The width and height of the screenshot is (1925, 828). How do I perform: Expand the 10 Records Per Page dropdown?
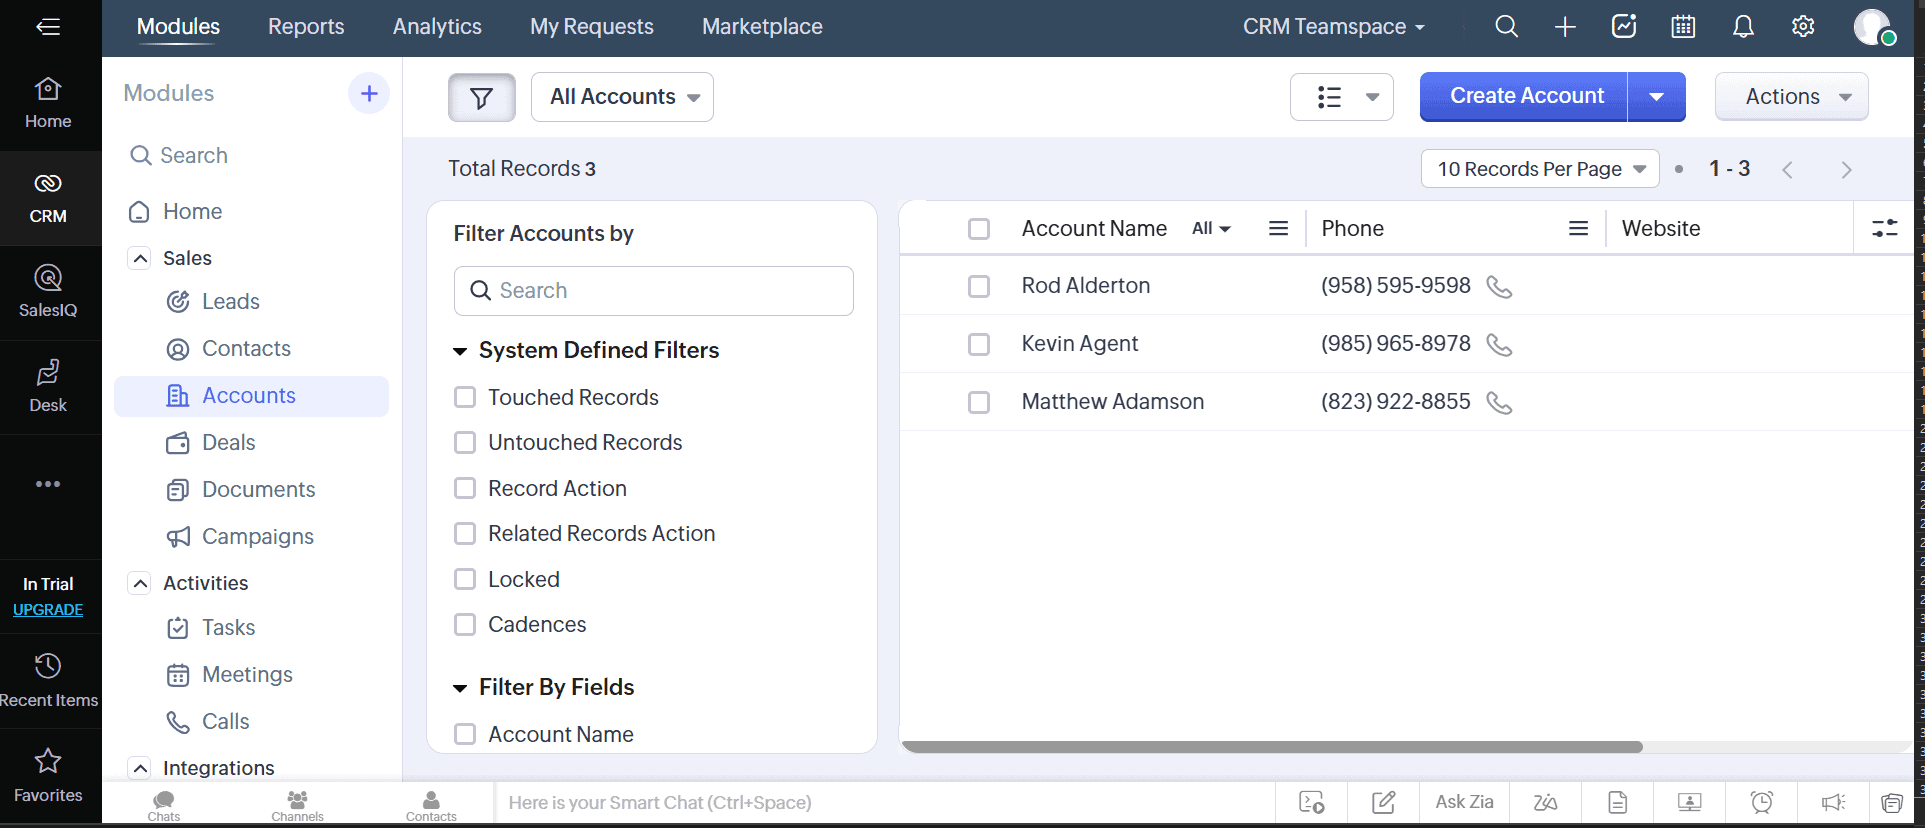click(x=1539, y=169)
